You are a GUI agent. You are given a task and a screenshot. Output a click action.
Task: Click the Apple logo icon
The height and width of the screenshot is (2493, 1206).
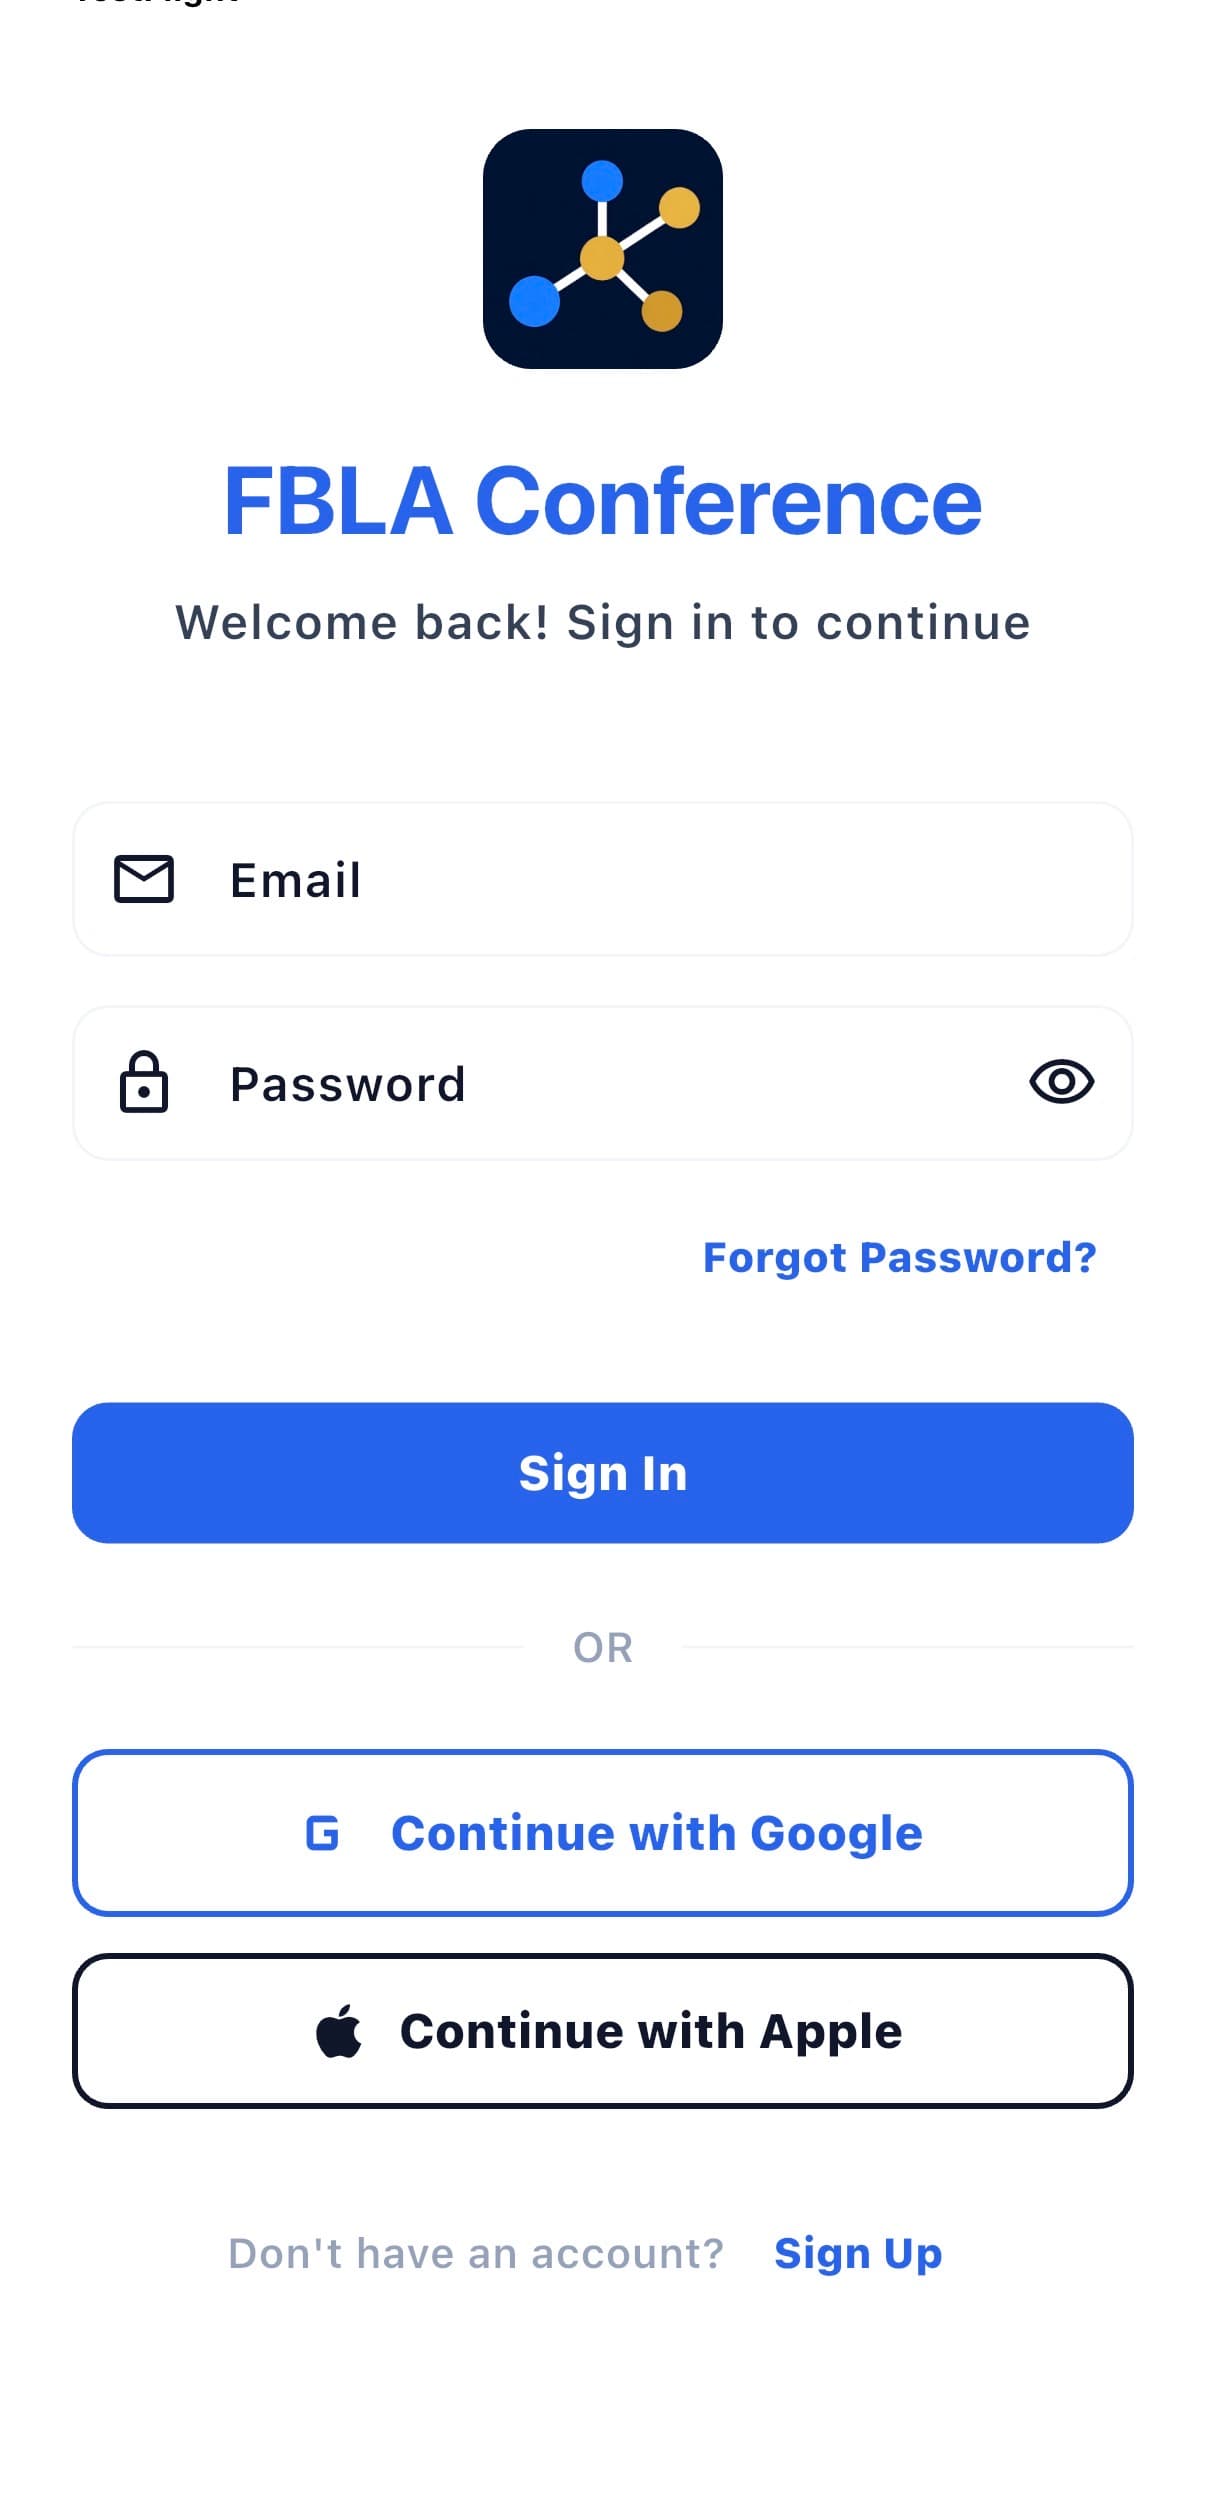pyautogui.click(x=339, y=2031)
